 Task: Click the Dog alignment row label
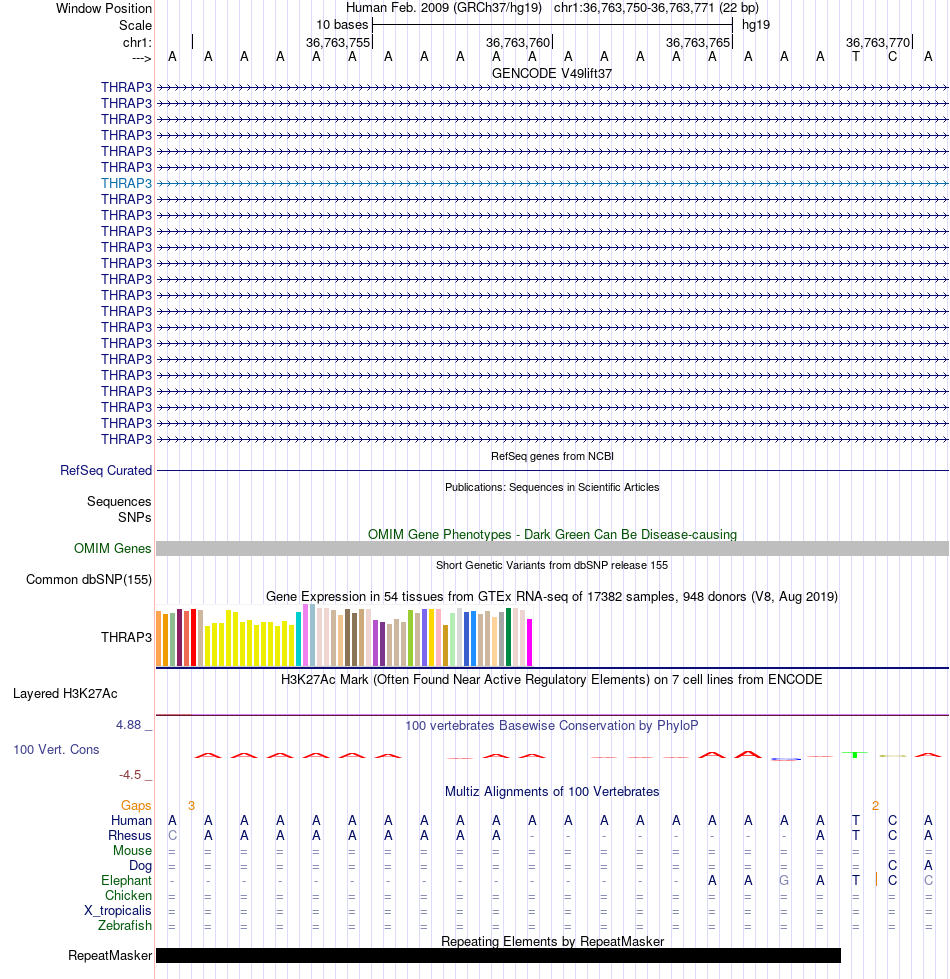tap(140, 865)
